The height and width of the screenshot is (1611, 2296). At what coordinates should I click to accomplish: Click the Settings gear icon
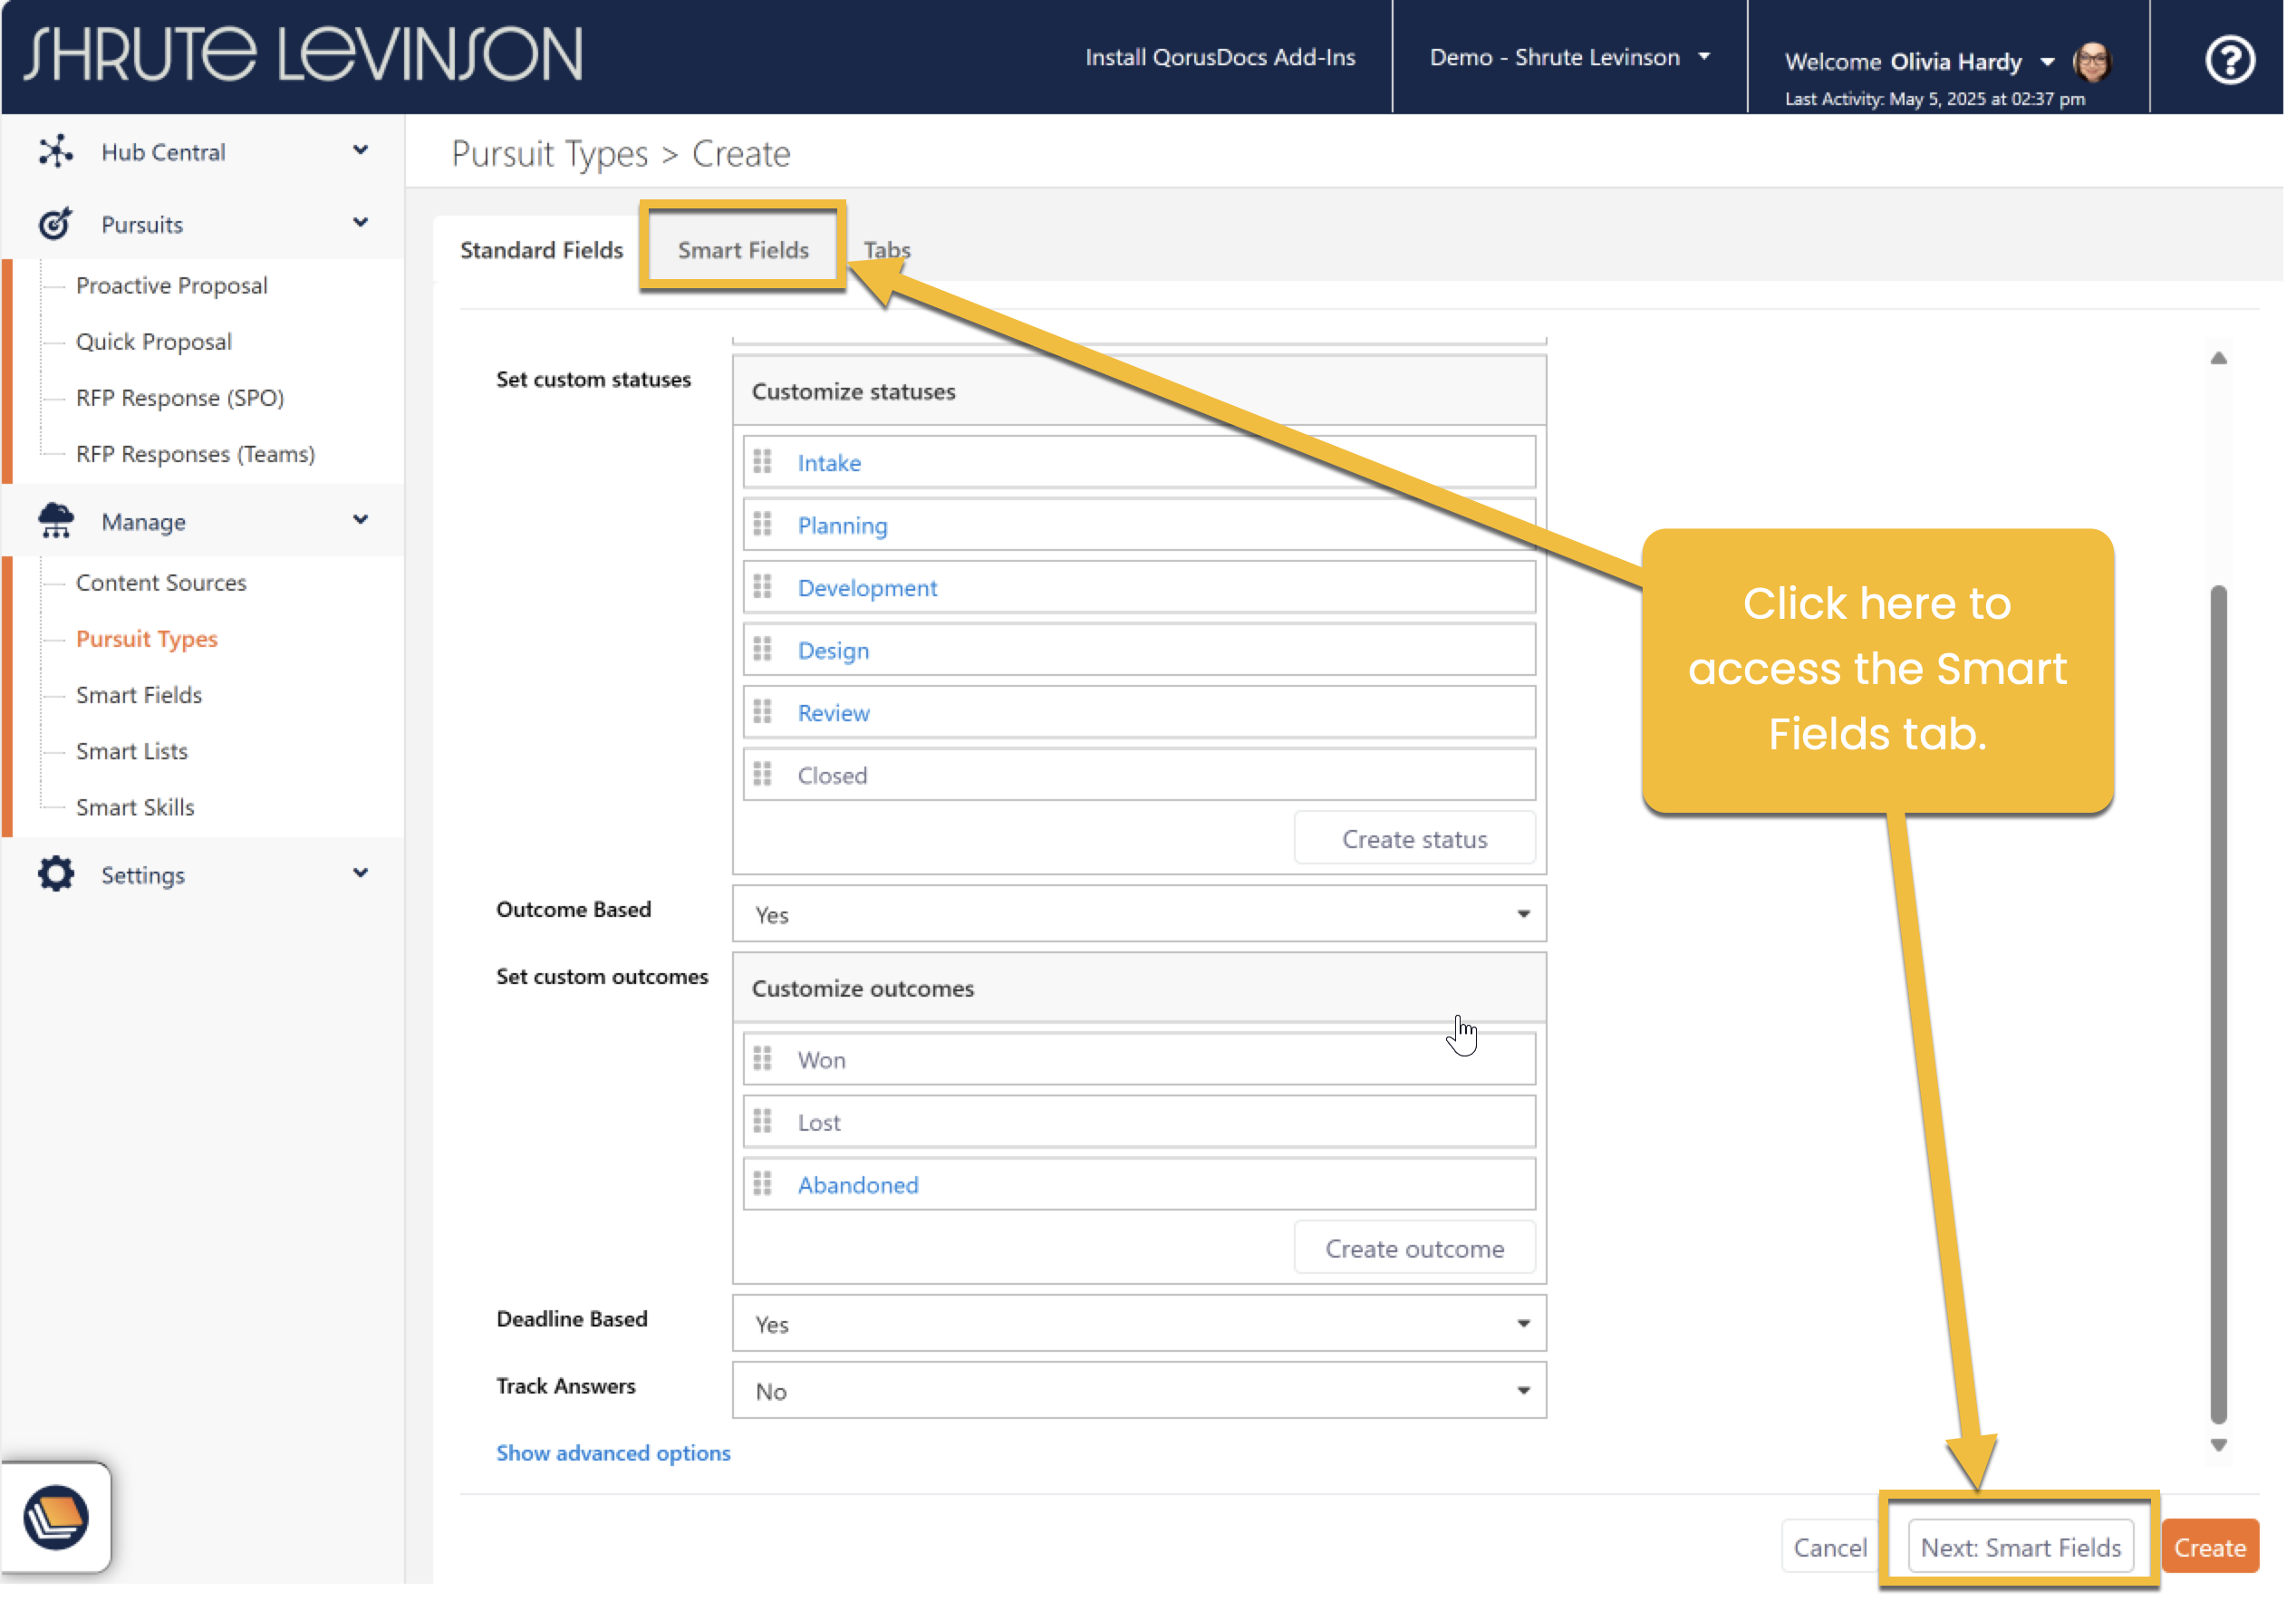click(56, 874)
